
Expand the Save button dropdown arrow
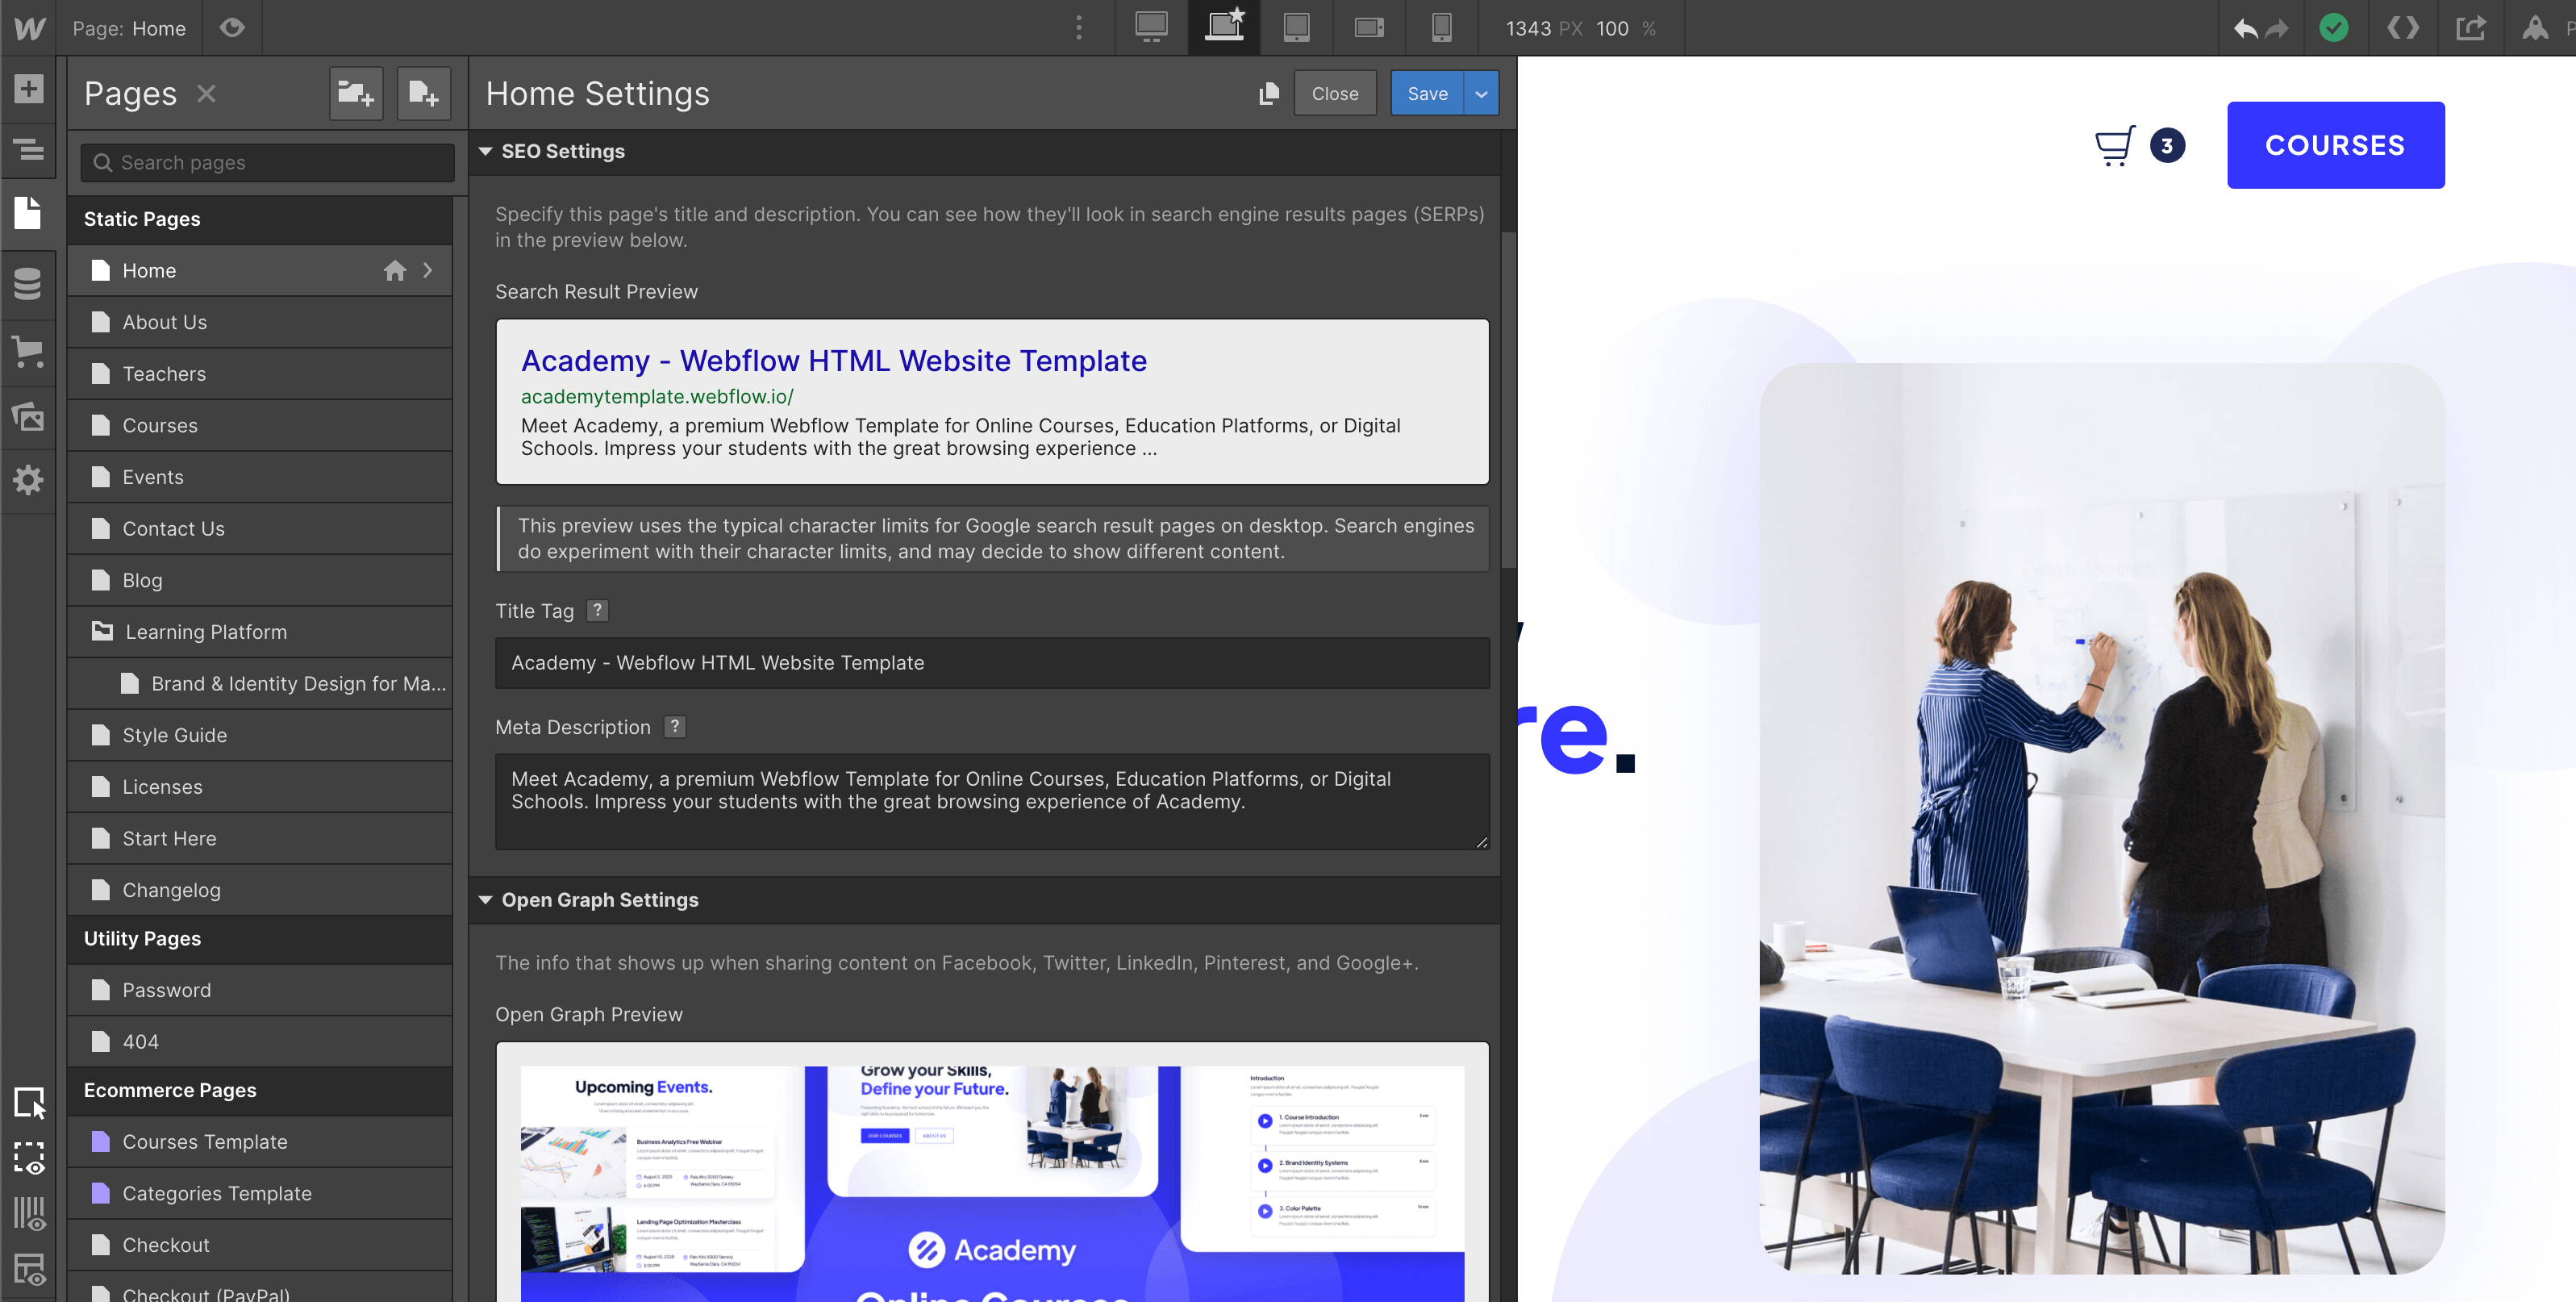(x=1480, y=93)
